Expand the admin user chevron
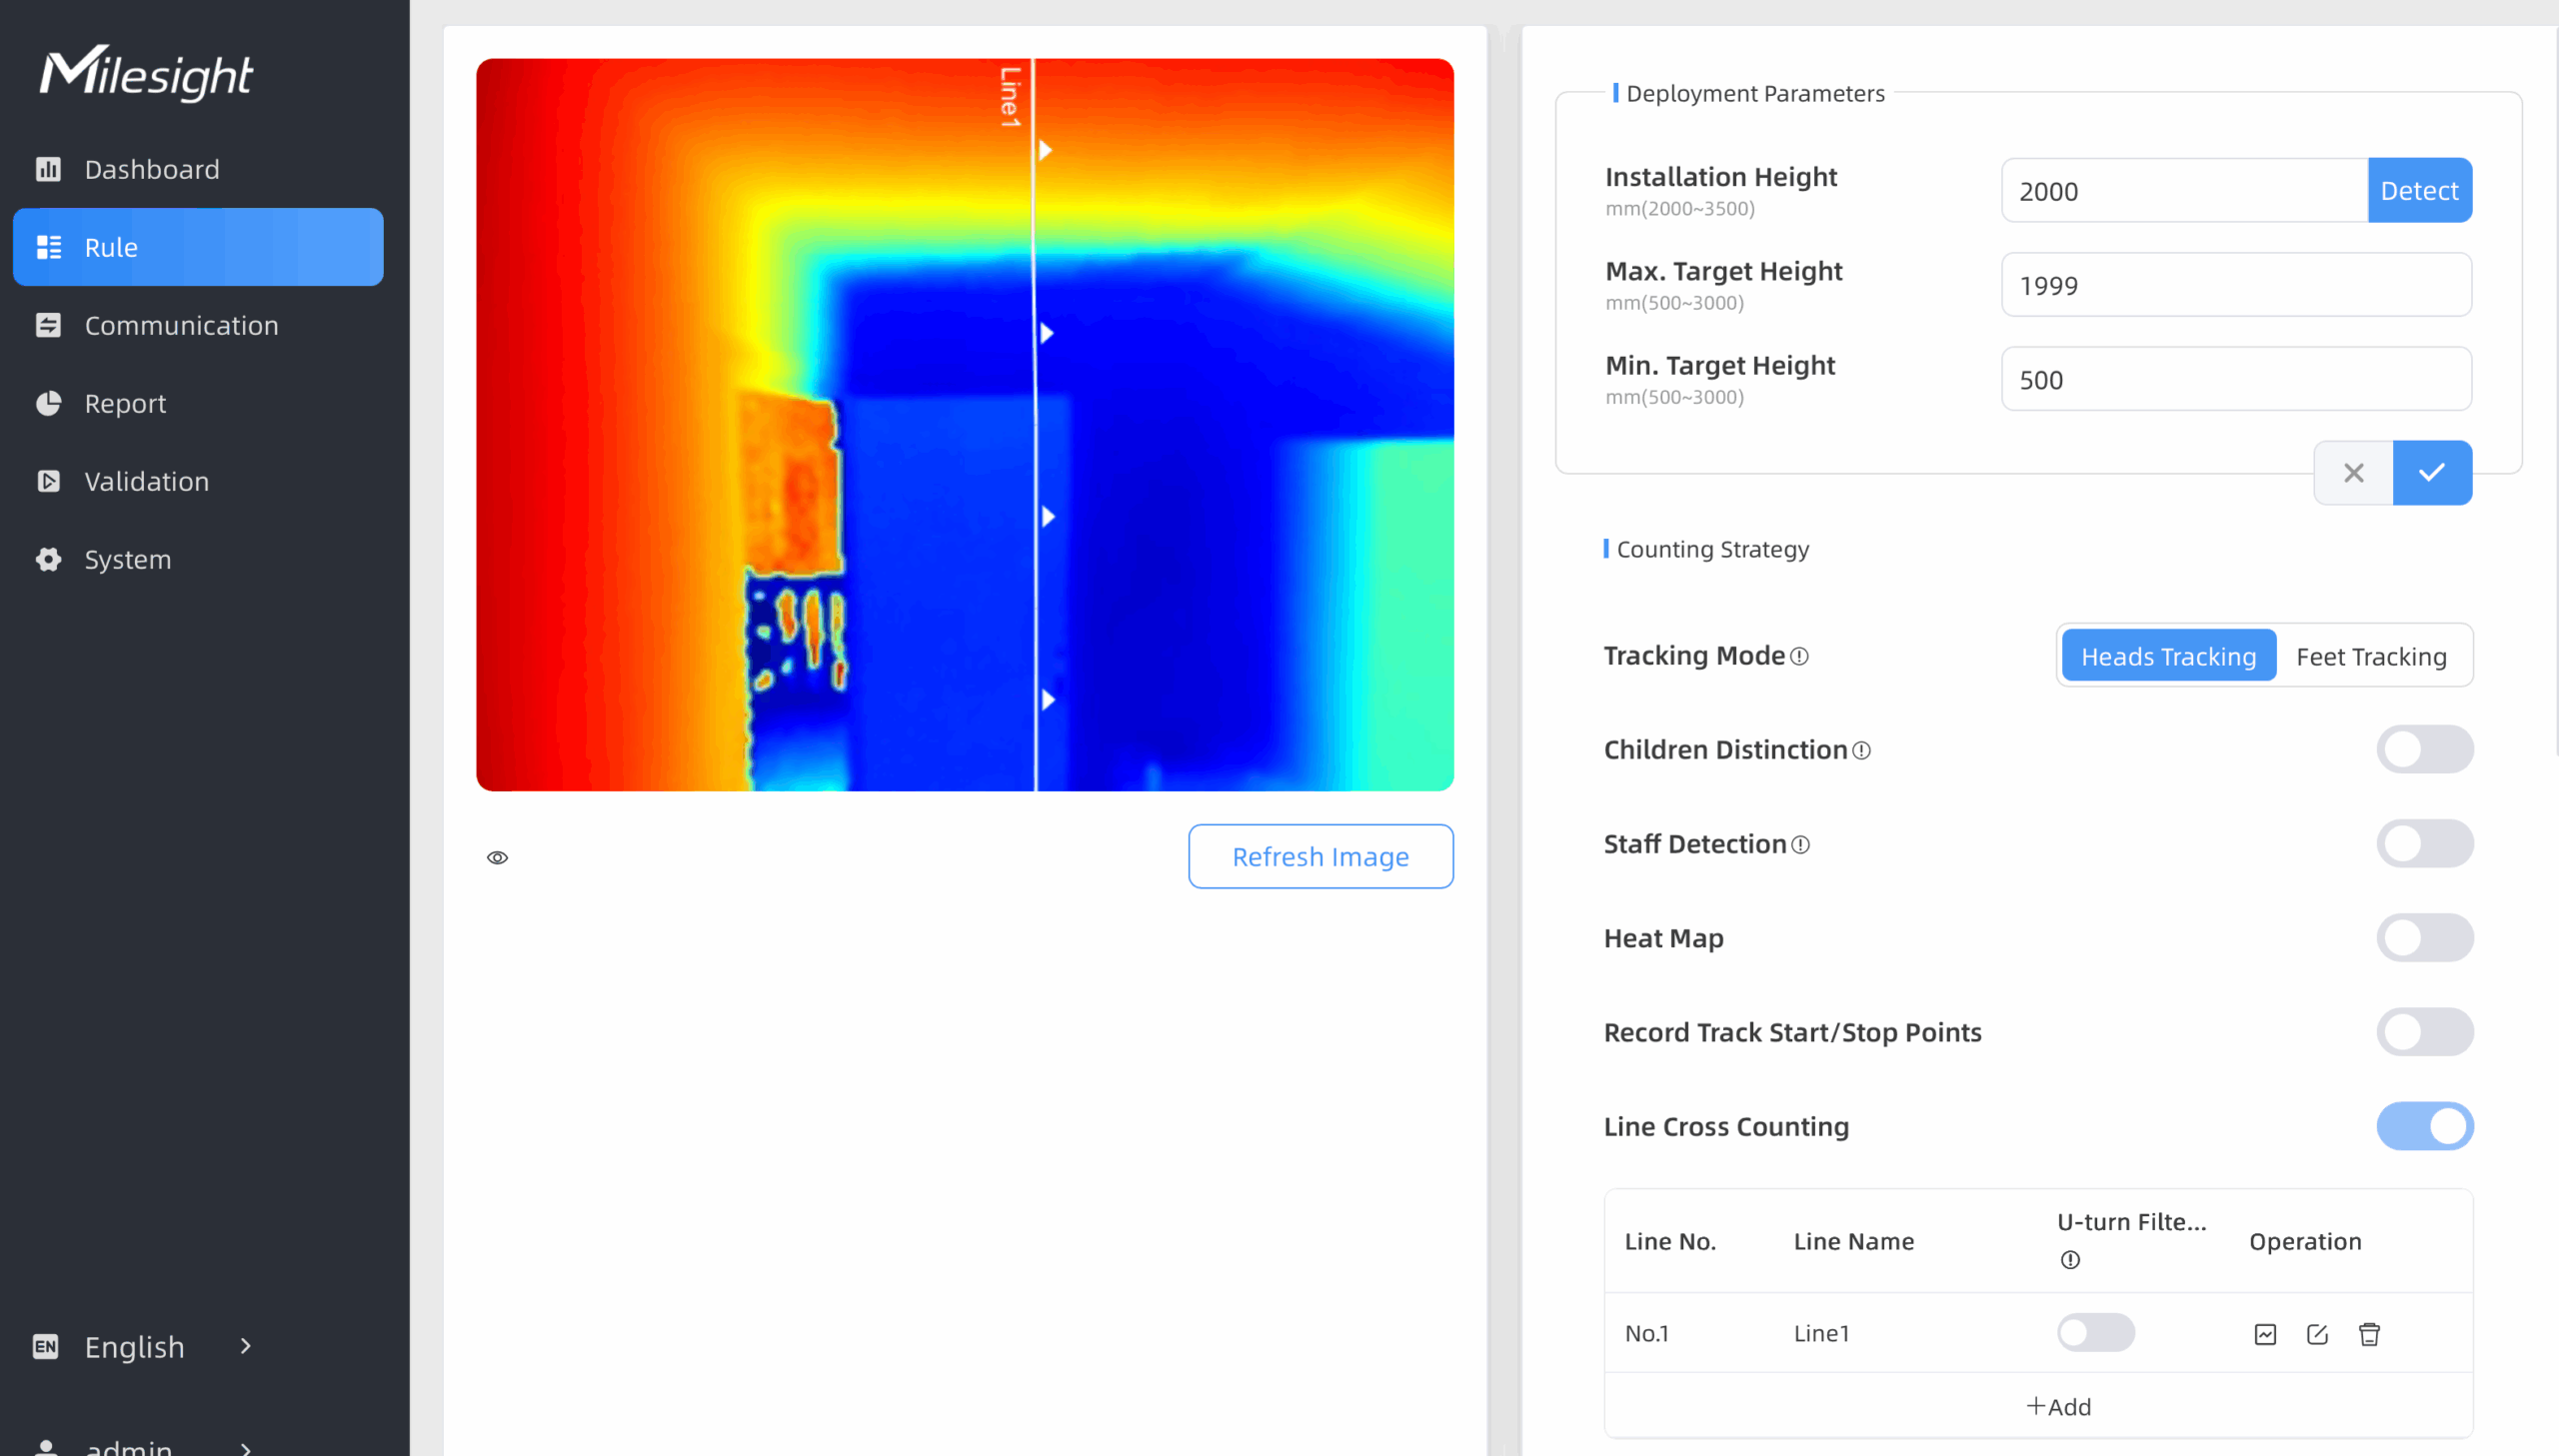This screenshot has width=2559, height=1456. pos(246,1447)
